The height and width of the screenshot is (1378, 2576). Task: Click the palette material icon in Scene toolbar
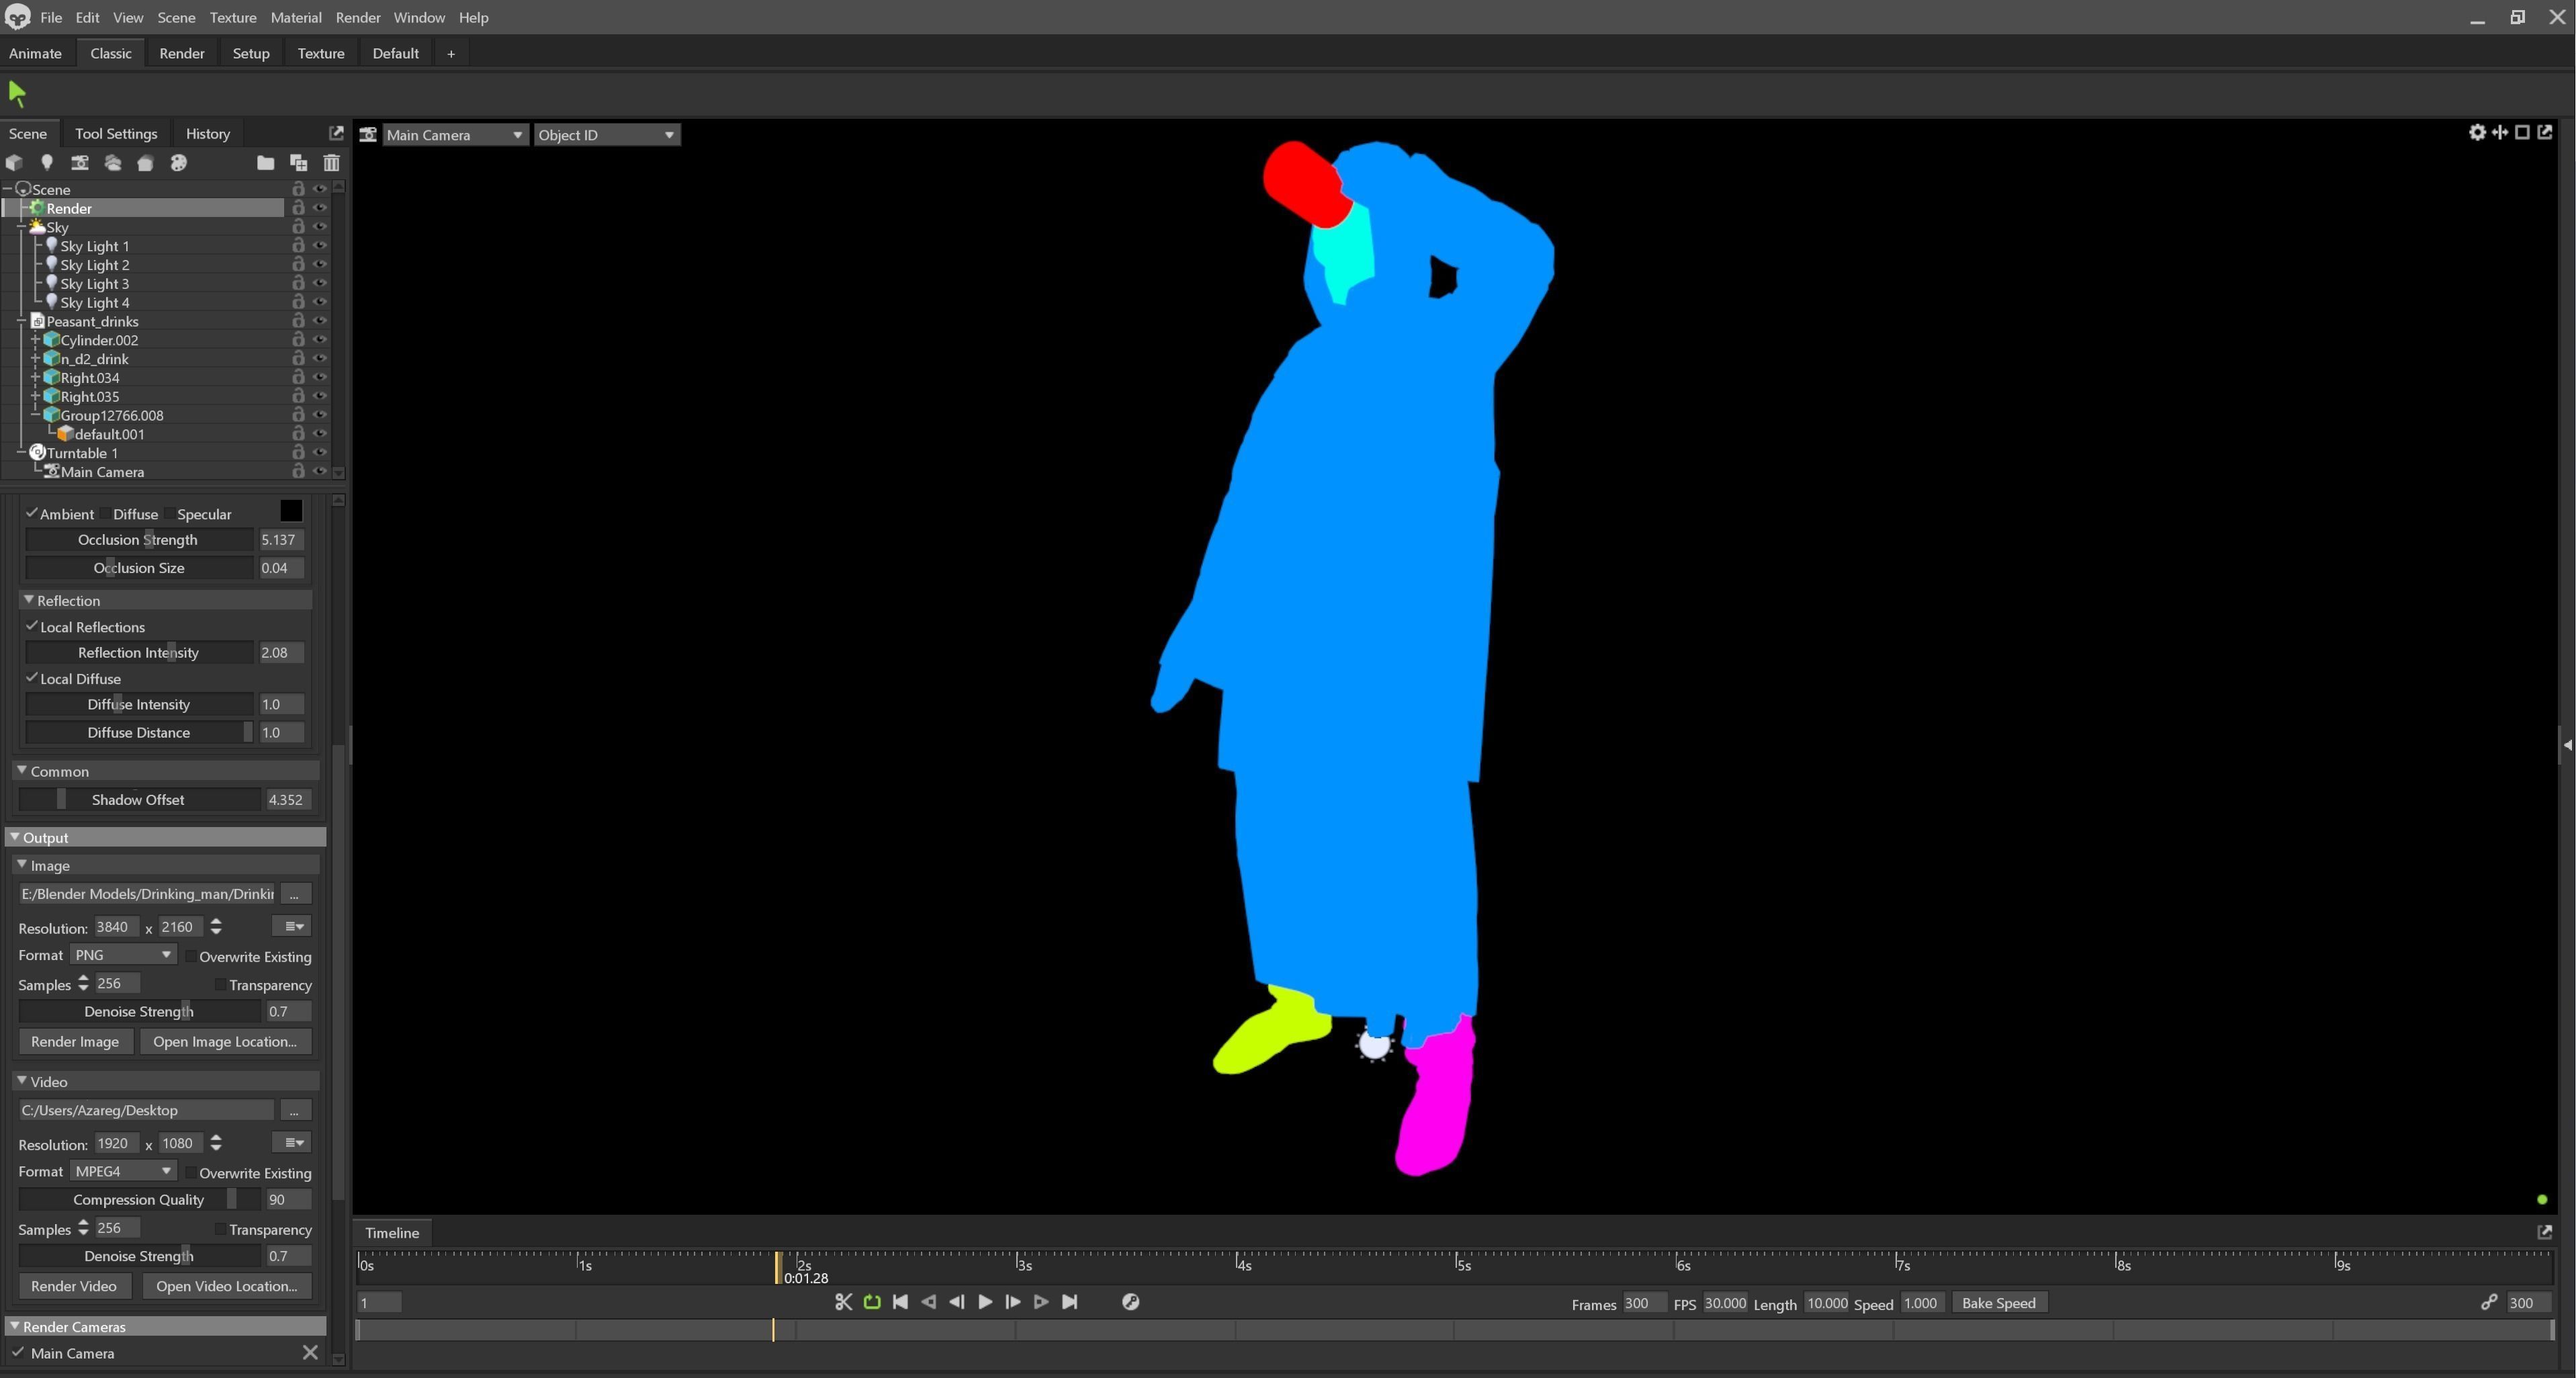click(x=179, y=162)
